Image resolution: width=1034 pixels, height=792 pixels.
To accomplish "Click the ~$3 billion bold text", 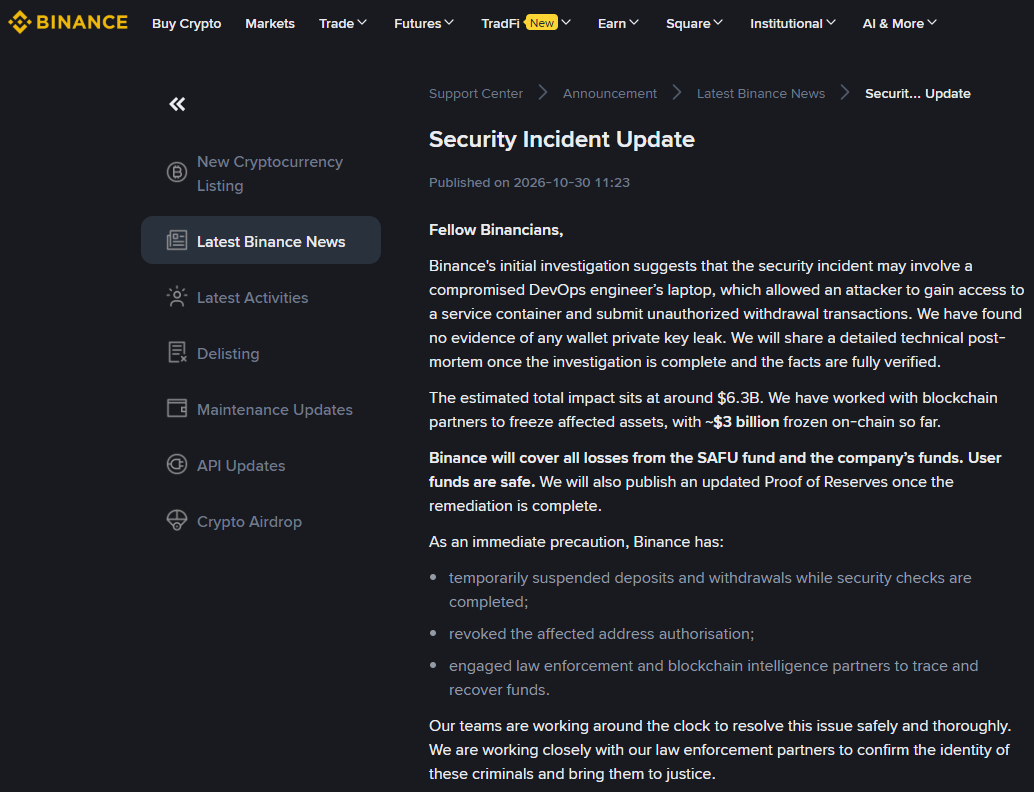I will coord(742,422).
